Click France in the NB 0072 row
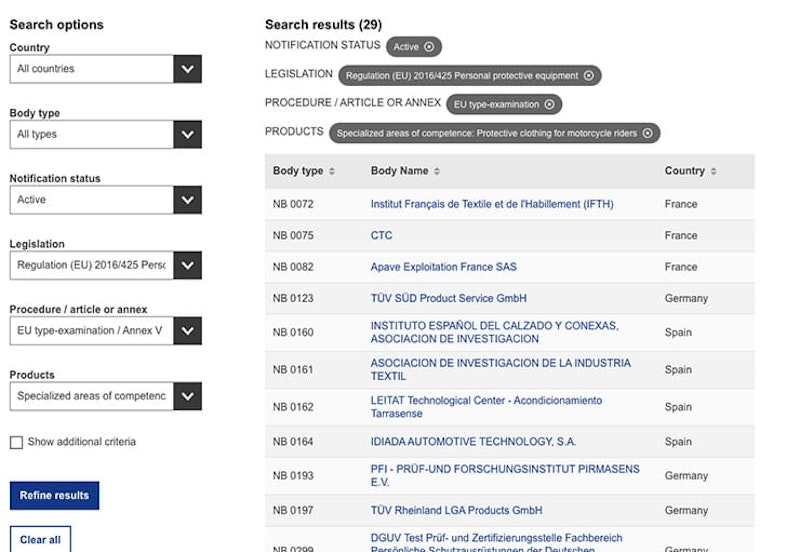The height and width of the screenshot is (552, 800). (681, 204)
